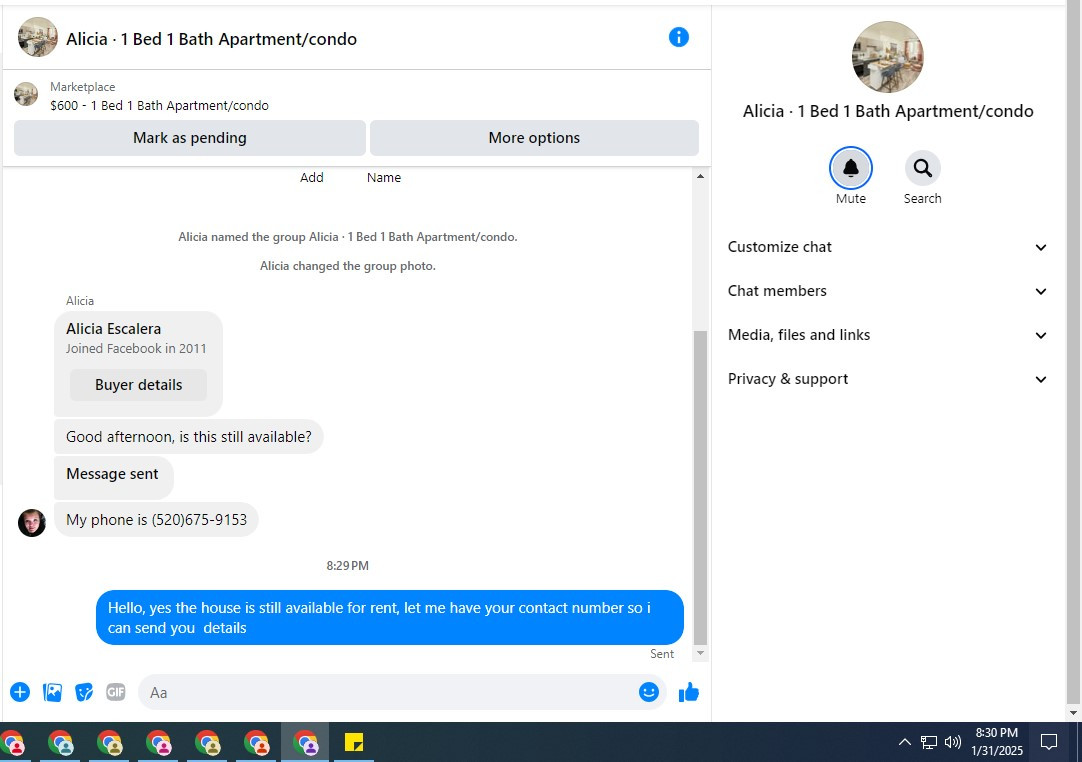Expand Media, files and links section
This screenshot has width=1082, height=762.
point(887,335)
